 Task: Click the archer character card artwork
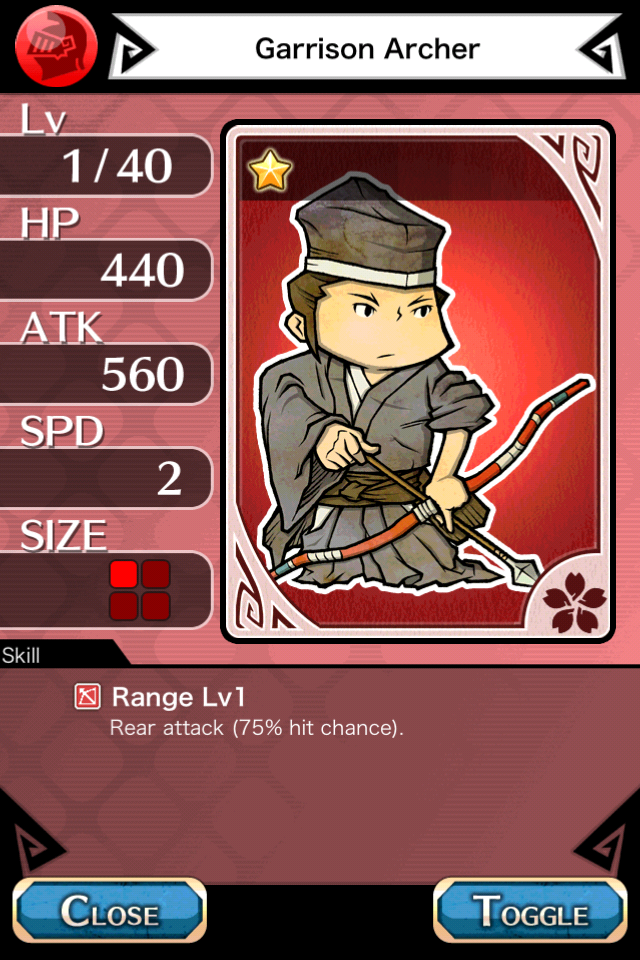click(x=418, y=381)
